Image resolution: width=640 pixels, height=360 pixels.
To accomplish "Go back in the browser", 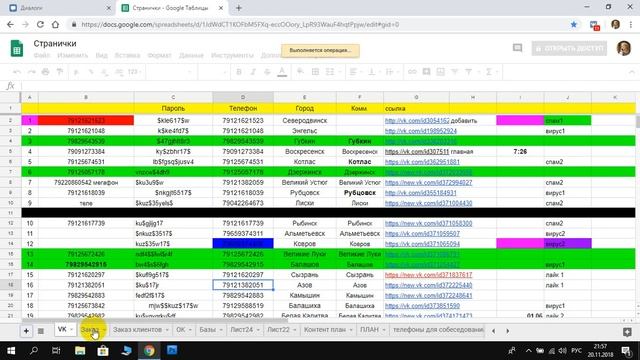I will coord(10,24).
